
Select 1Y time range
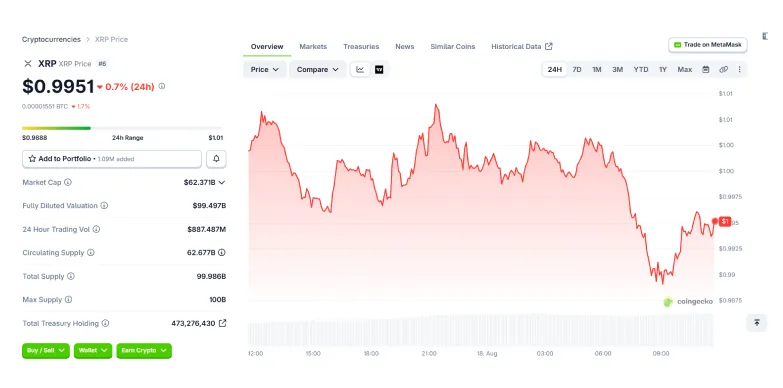click(663, 69)
